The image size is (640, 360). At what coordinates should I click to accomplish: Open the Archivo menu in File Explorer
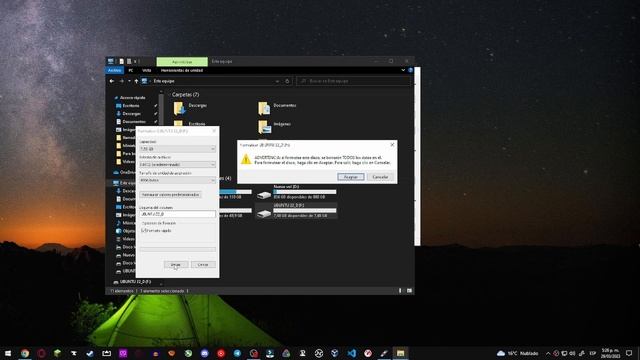coord(115,70)
